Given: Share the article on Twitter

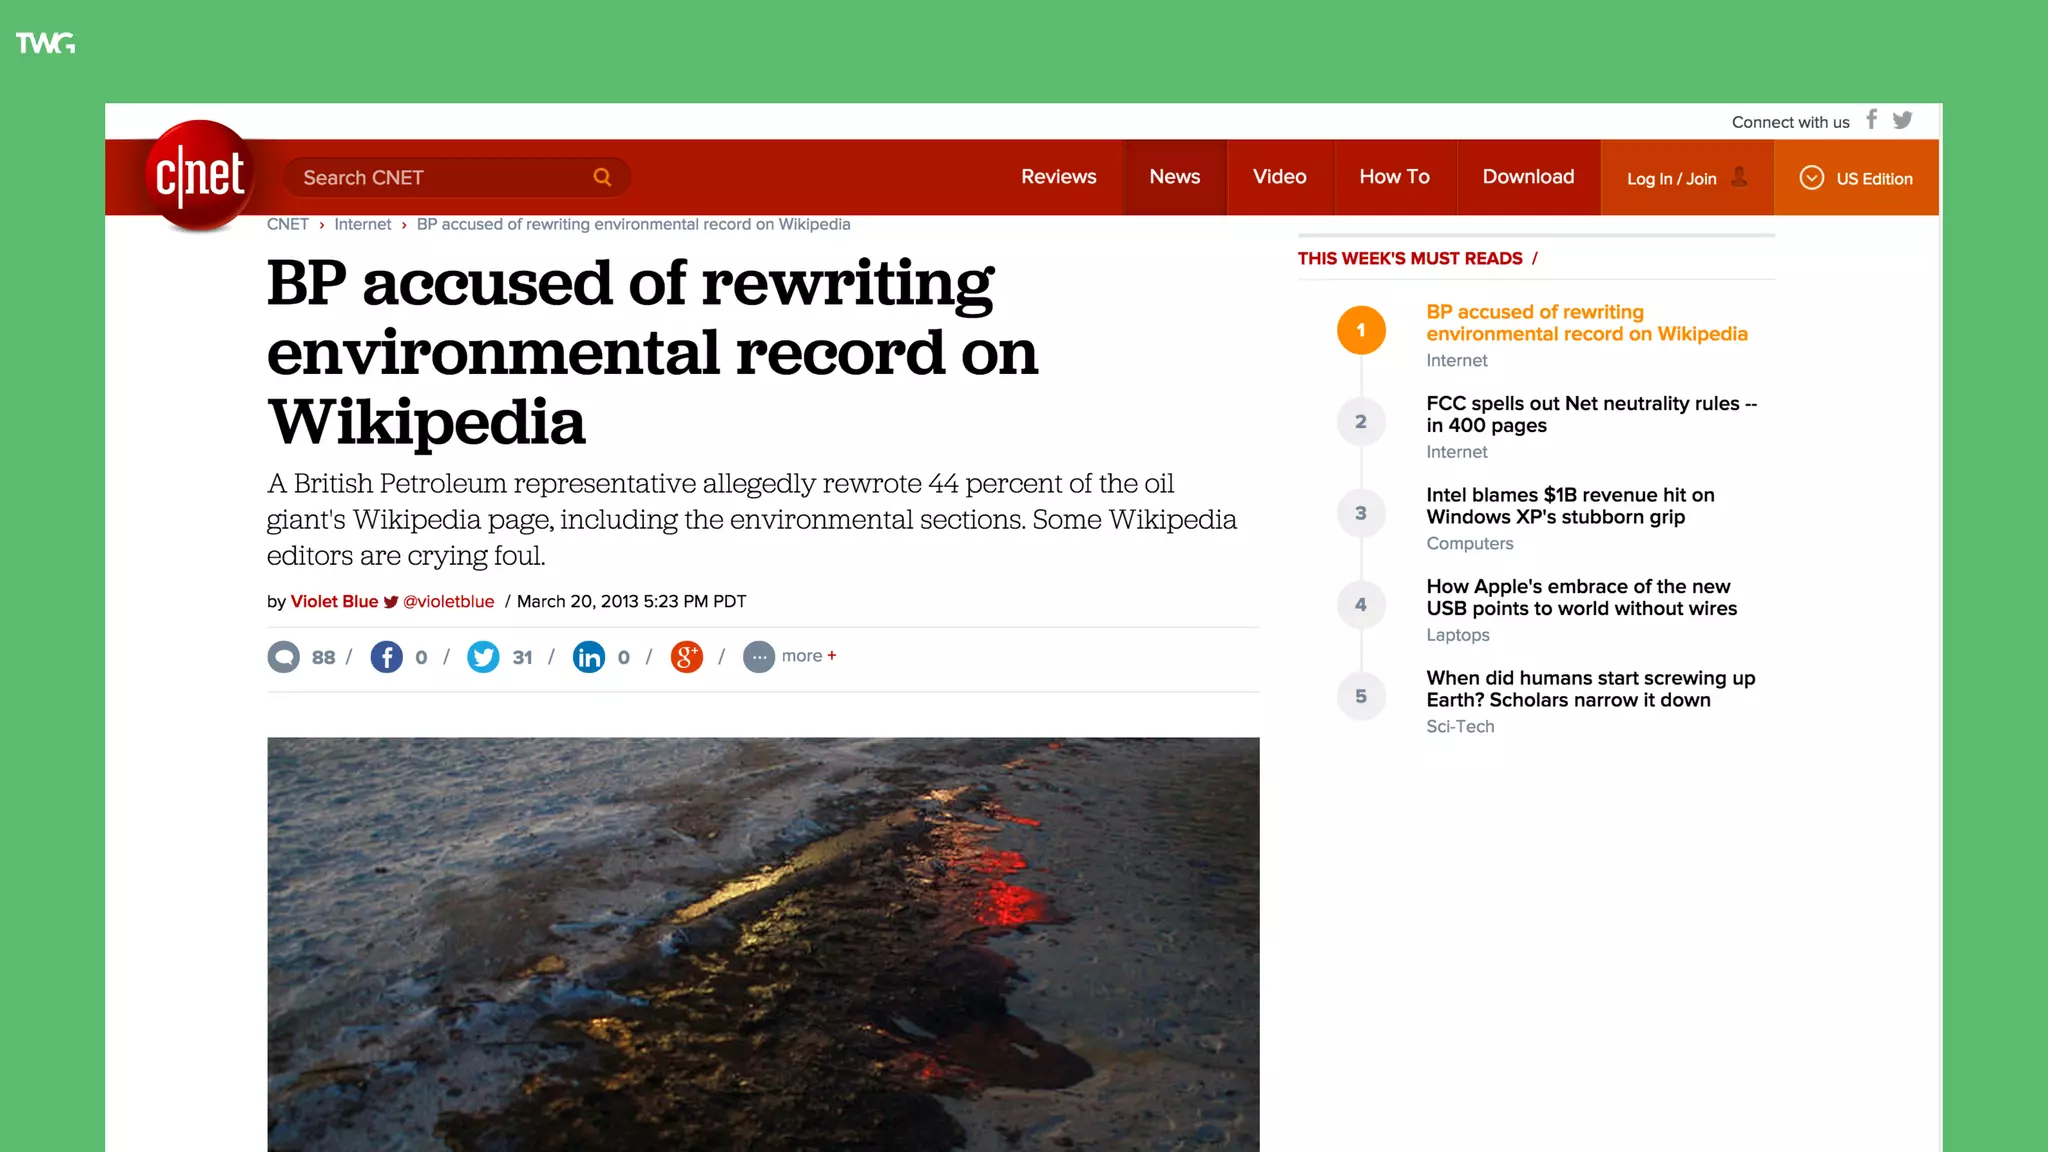Looking at the screenshot, I should pyautogui.click(x=483, y=657).
